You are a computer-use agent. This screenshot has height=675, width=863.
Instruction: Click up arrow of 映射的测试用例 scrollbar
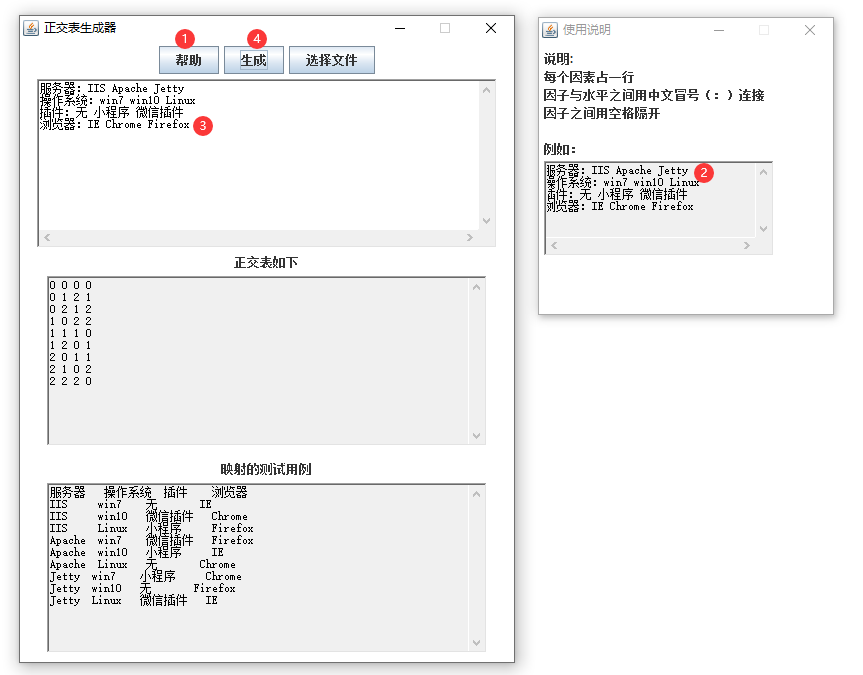(477, 494)
